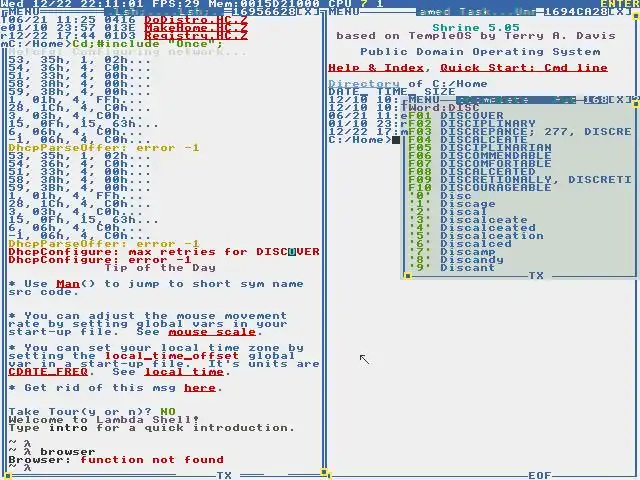Open the CDATE_FREQ link

pyautogui.click(x=48, y=372)
